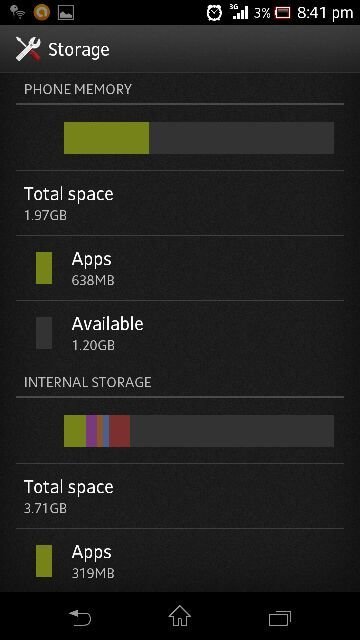360x640 pixels.
Task: Open Apps 319MB under Internal Storage
Action: point(180,560)
